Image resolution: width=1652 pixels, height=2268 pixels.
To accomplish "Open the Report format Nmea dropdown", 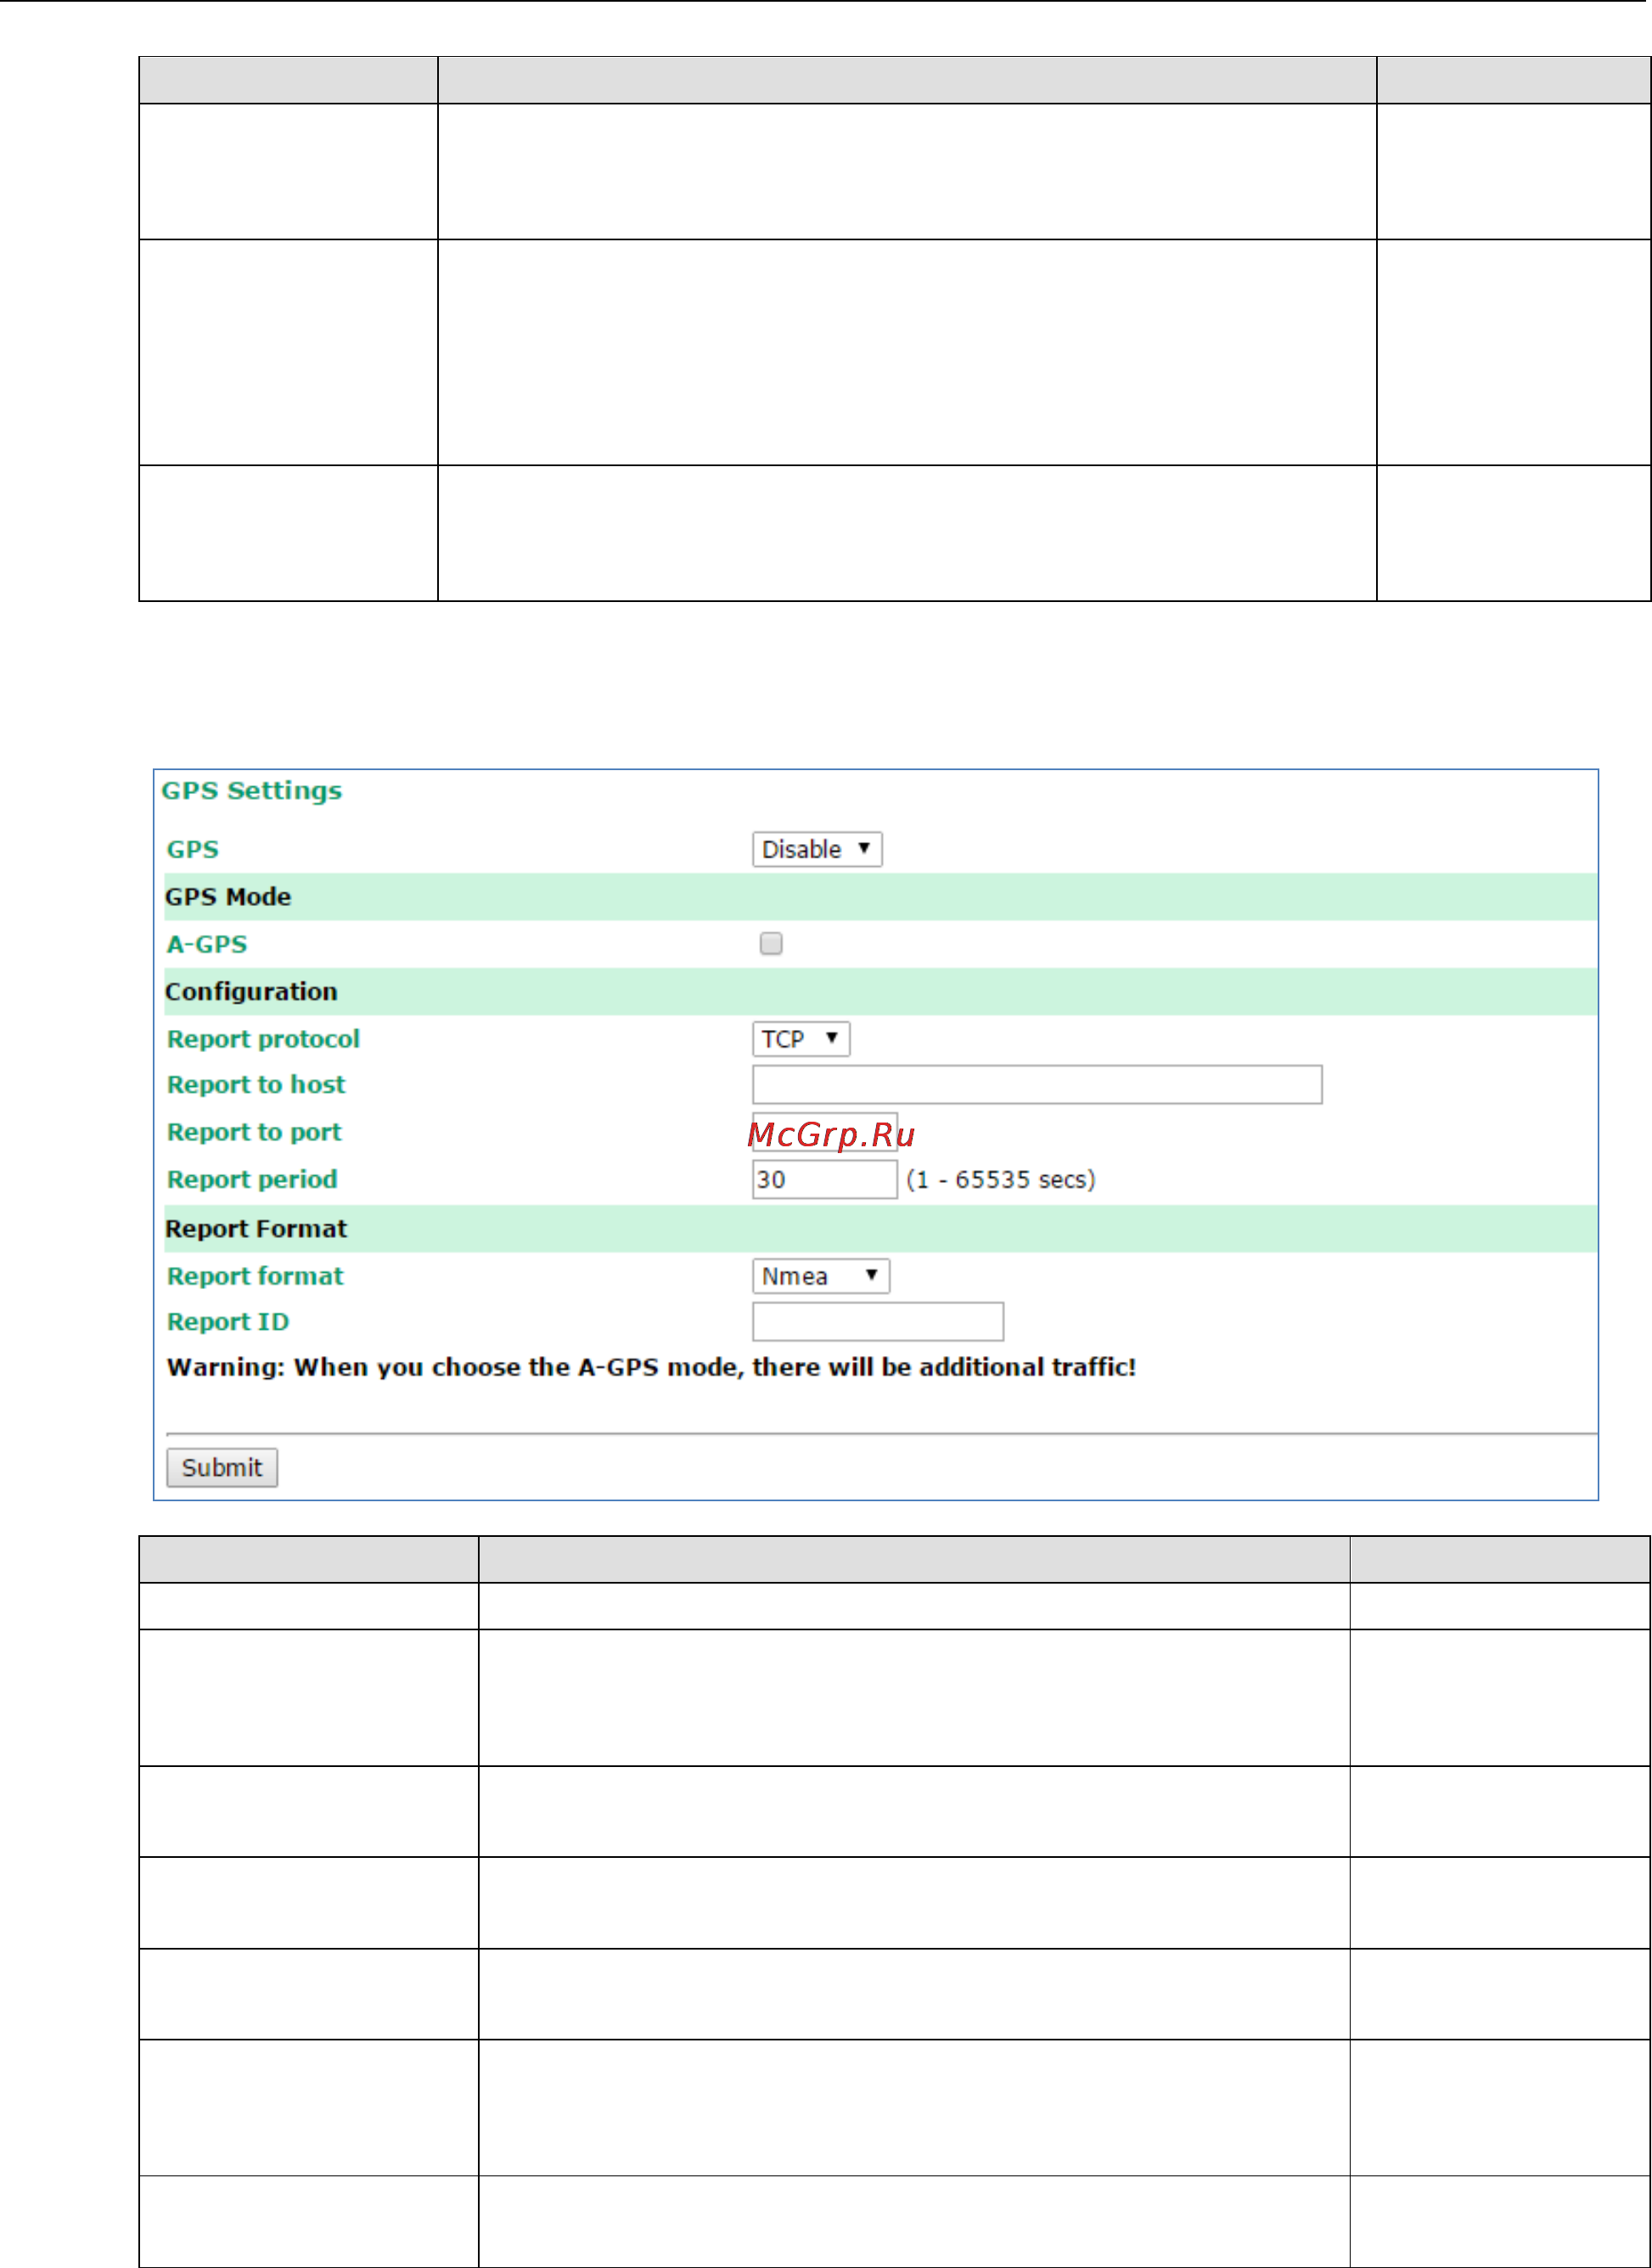I will tap(821, 1276).
